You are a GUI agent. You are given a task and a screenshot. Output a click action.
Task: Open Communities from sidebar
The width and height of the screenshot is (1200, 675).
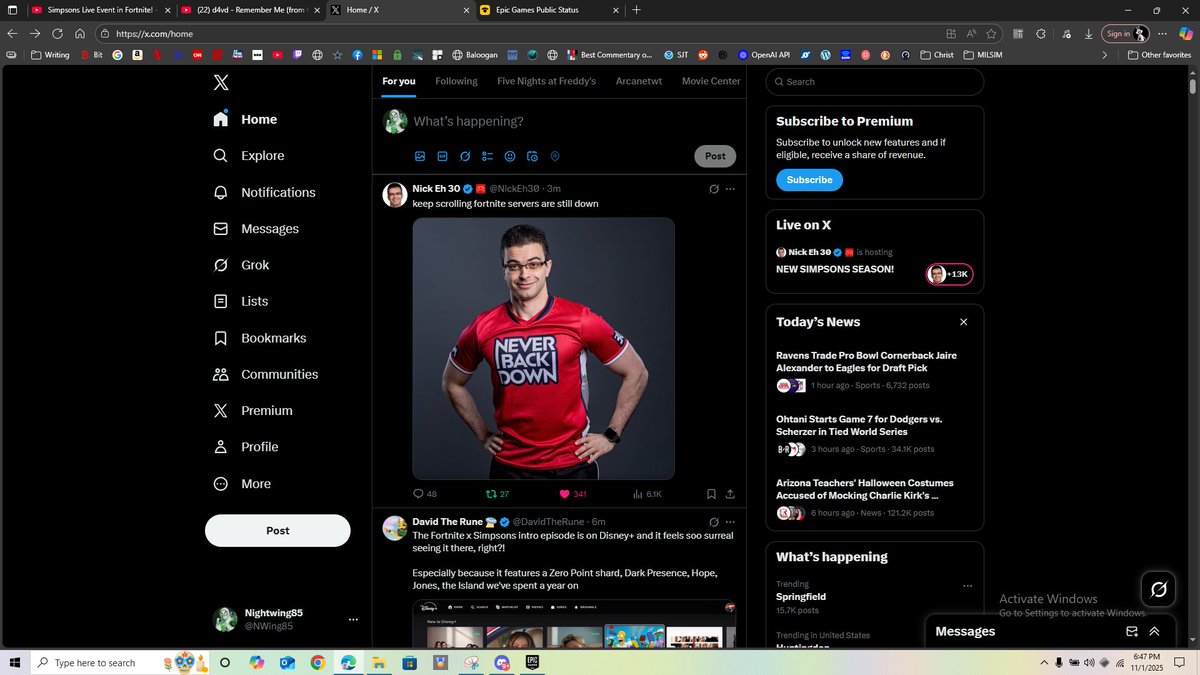point(266,374)
